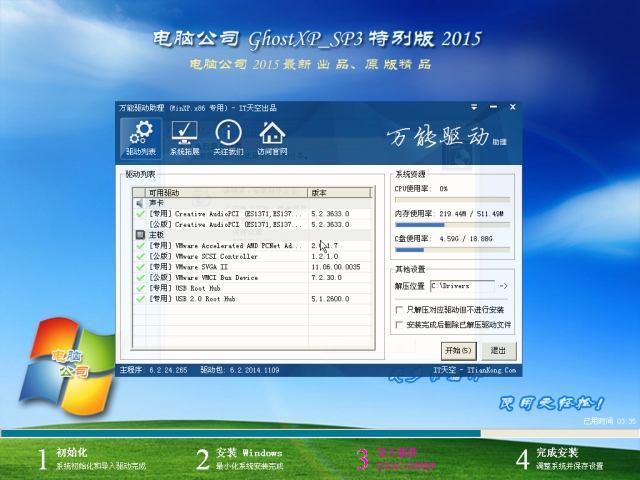640x480 pixels.
Task: Uncheck the VMware VMCI Bus Device driver
Action: tap(140, 277)
